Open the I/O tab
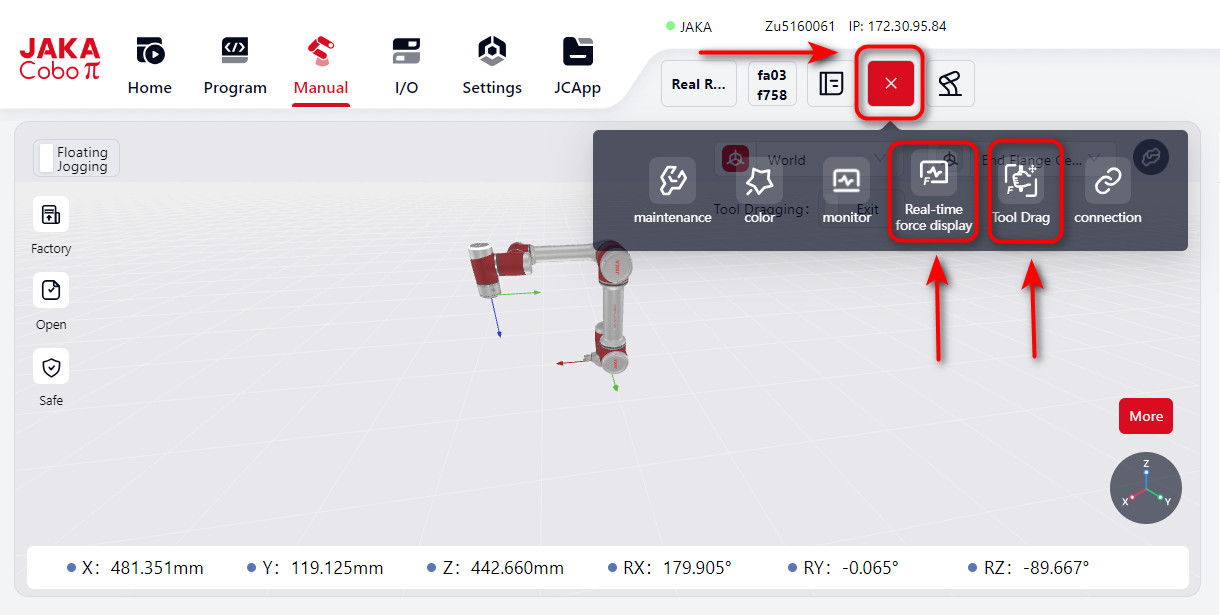Viewport: 1220px width, 615px height. [x=406, y=65]
